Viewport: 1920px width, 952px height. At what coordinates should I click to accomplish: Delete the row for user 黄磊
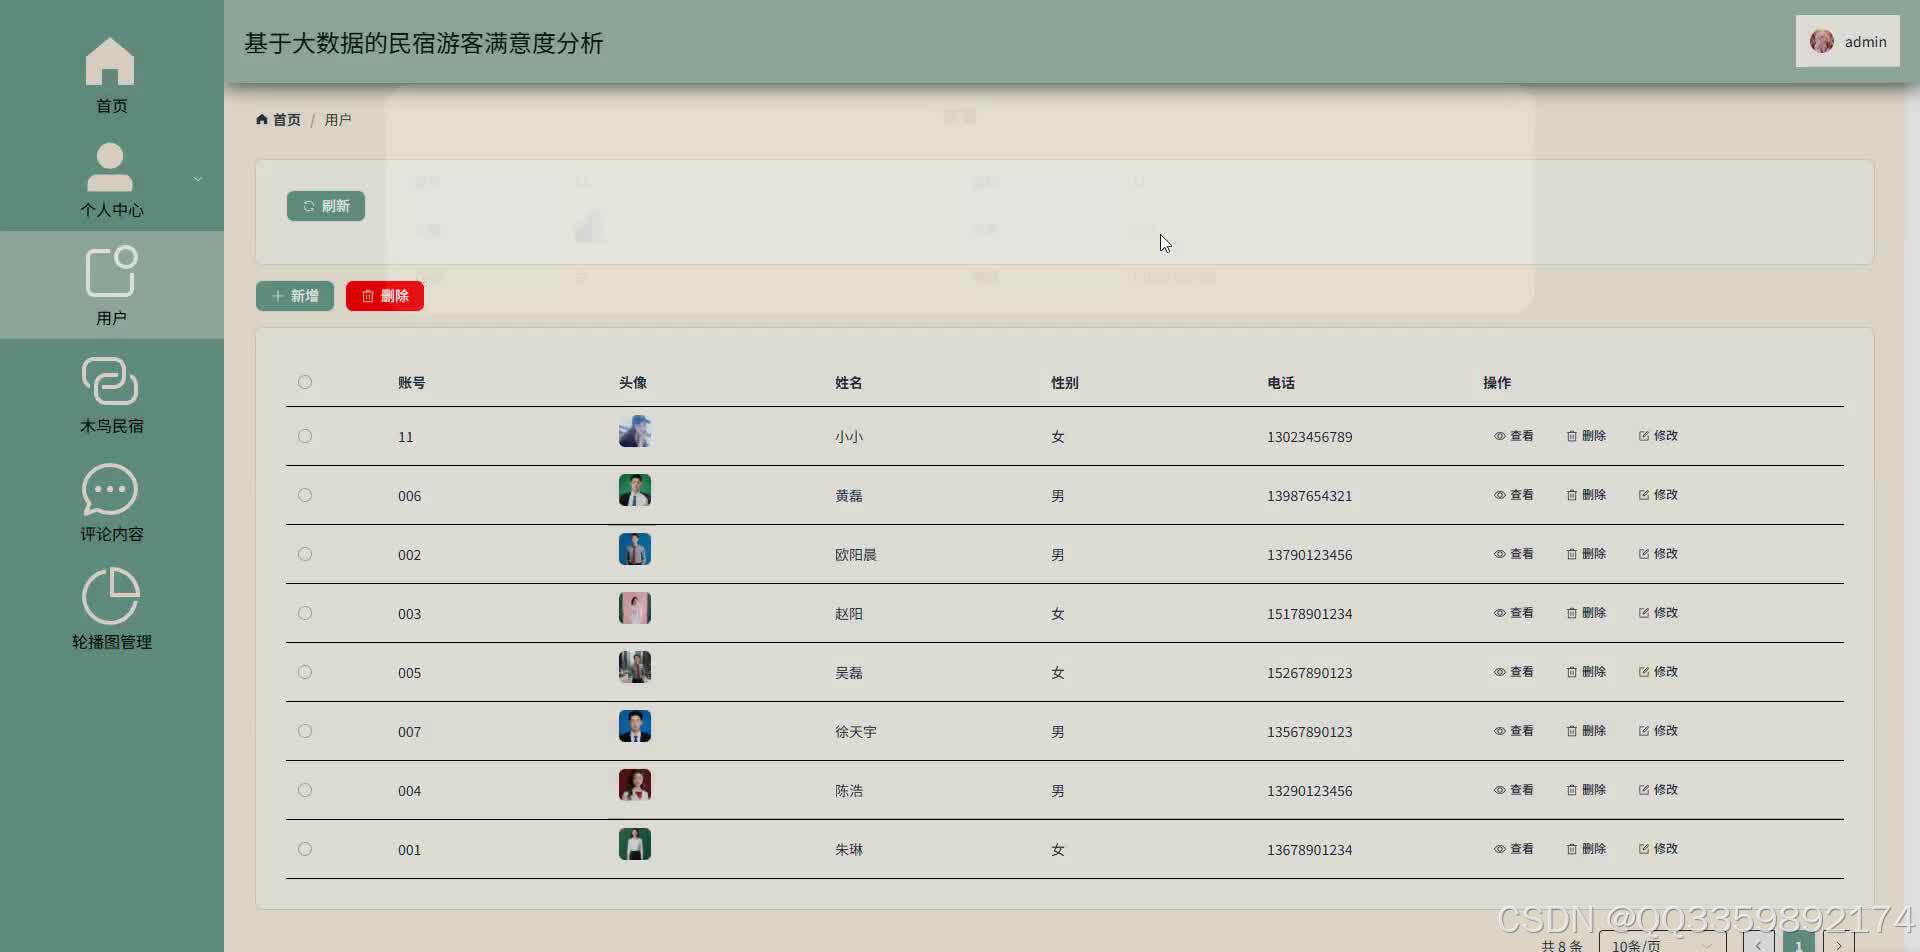click(1586, 495)
